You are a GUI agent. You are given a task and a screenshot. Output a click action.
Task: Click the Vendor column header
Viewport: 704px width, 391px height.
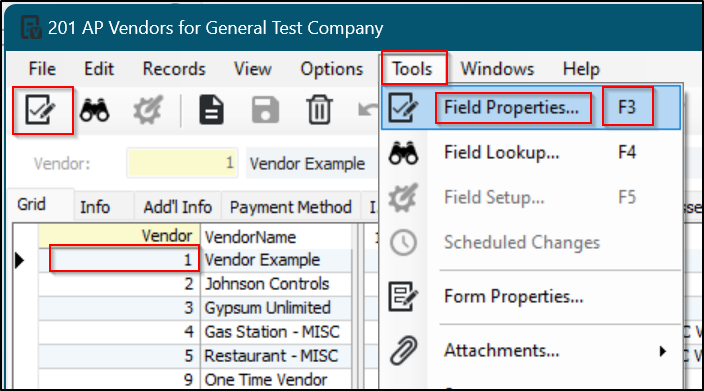119,236
